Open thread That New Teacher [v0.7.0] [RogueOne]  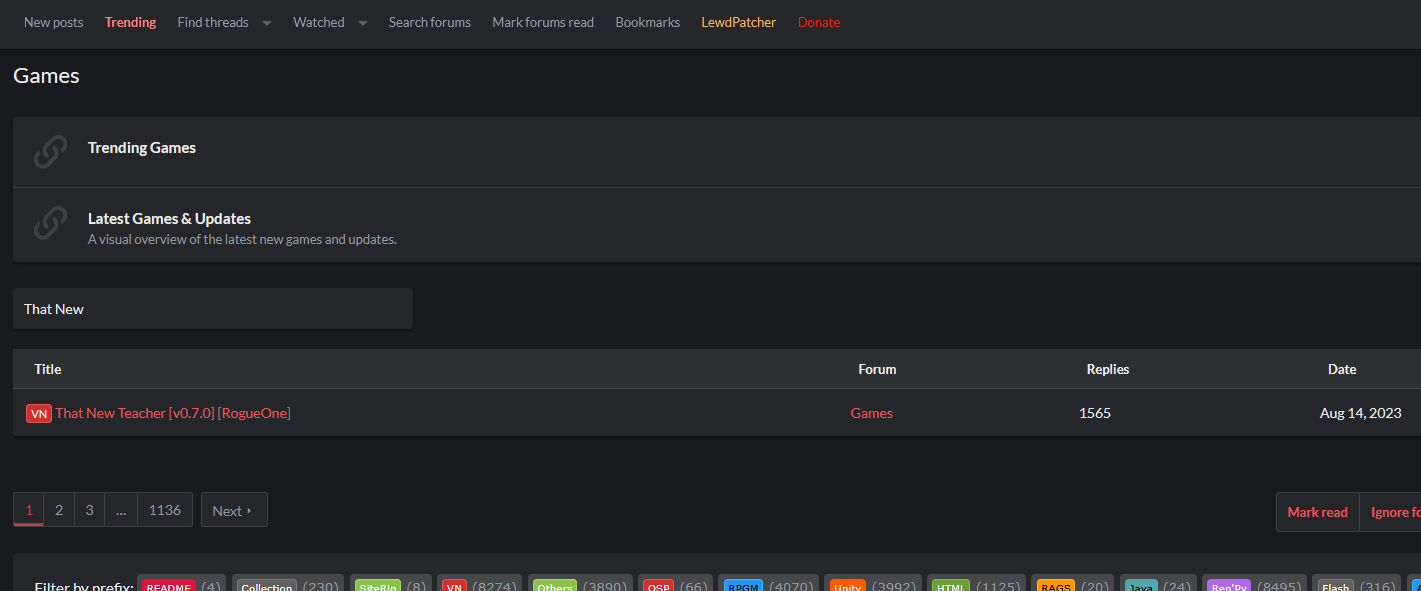click(x=173, y=413)
